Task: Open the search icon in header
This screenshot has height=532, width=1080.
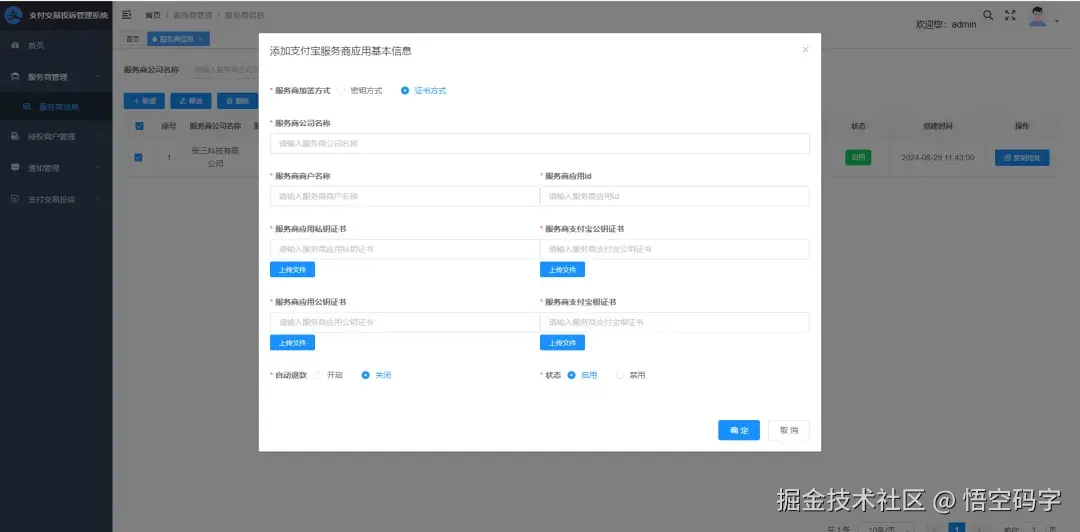Action: (988, 15)
